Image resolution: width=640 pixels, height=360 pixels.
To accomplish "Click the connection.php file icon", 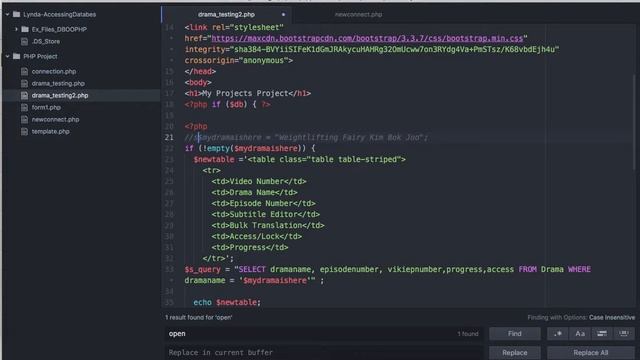I will point(24,71).
